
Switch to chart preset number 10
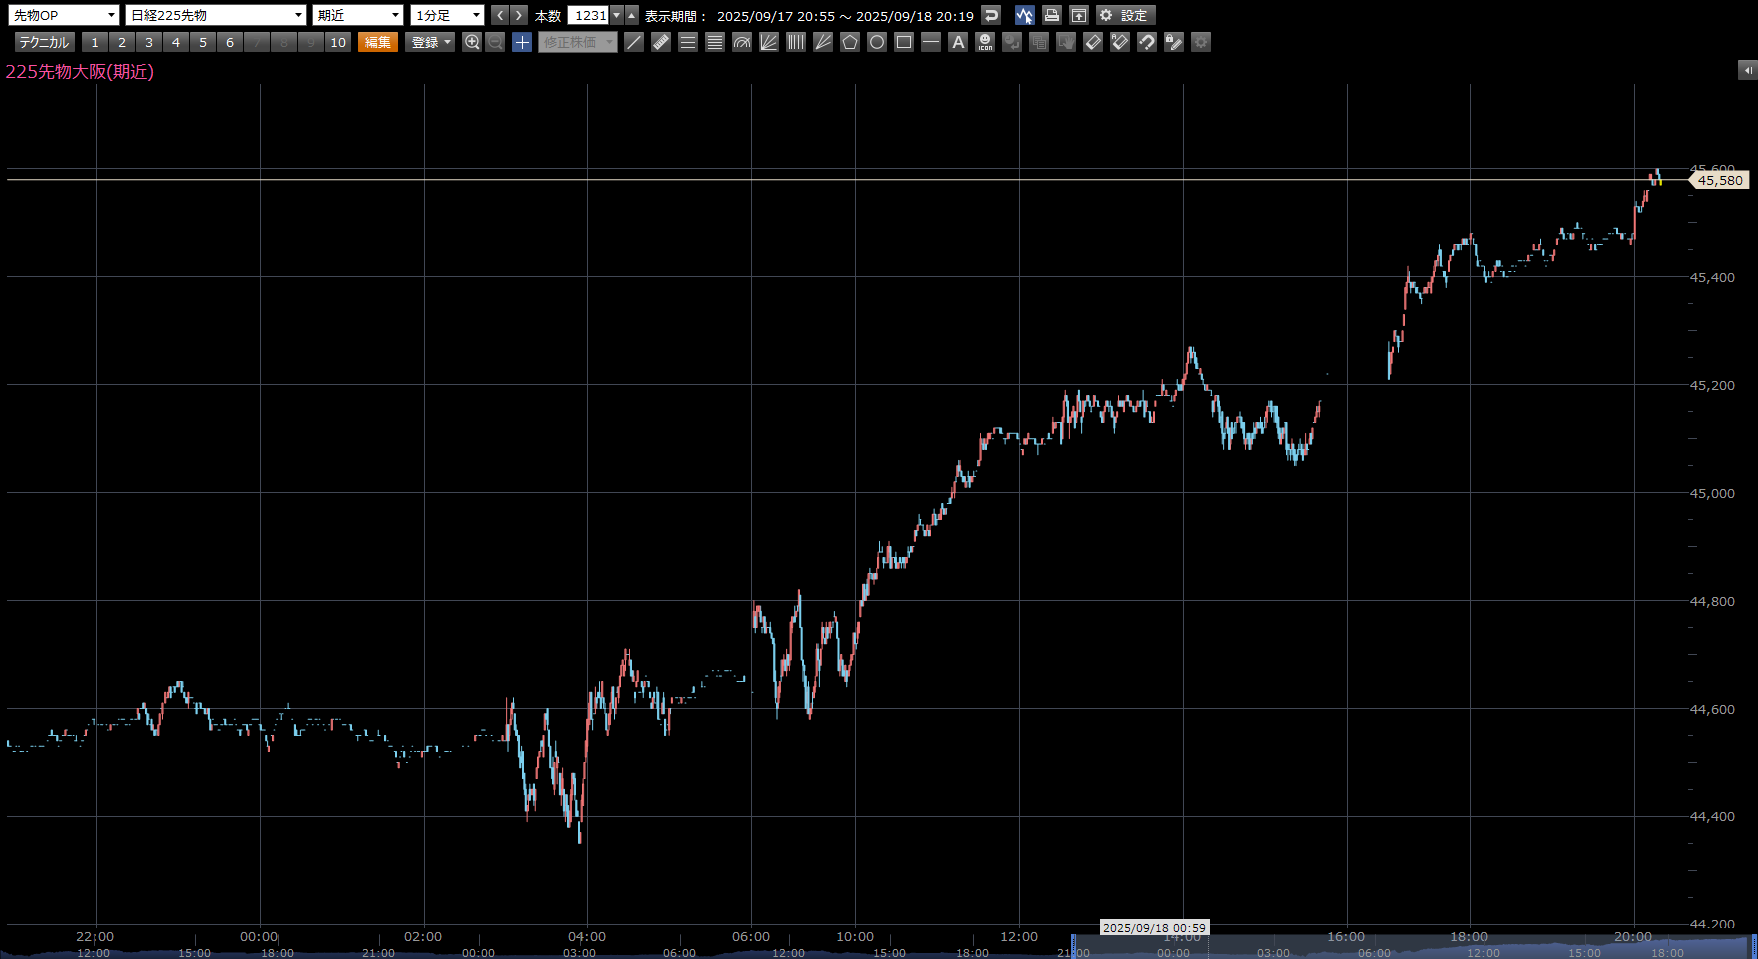338,42
